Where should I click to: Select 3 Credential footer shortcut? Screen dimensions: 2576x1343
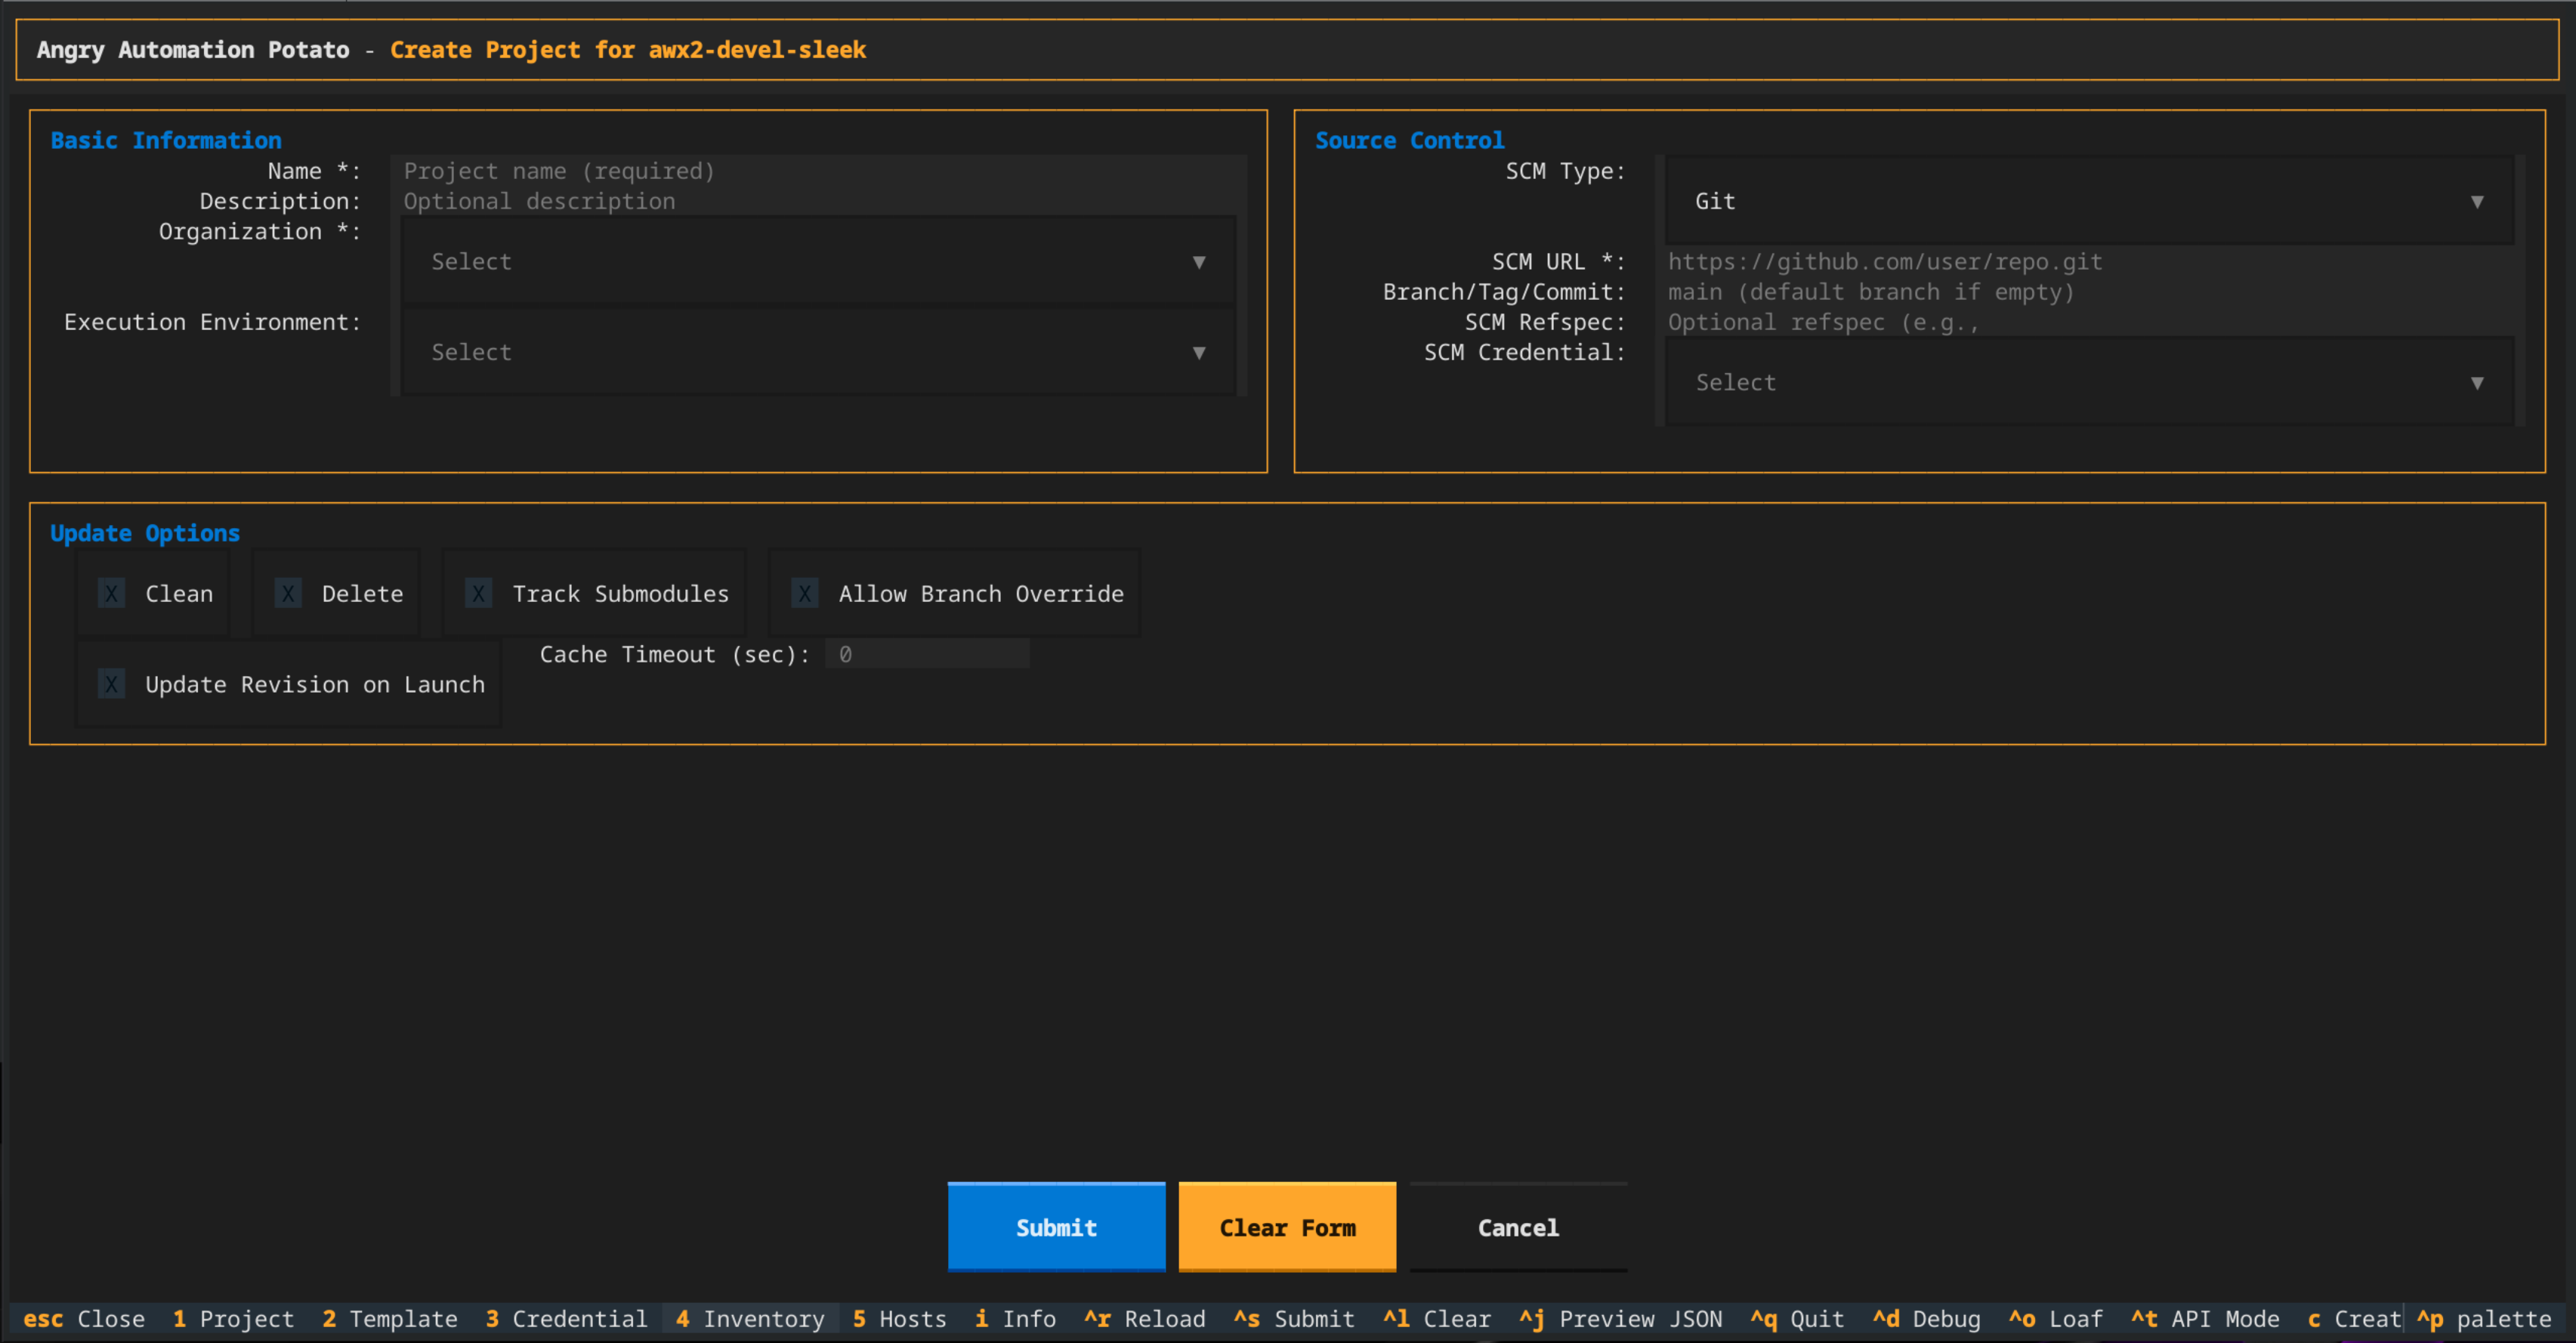click(567, 1319)
